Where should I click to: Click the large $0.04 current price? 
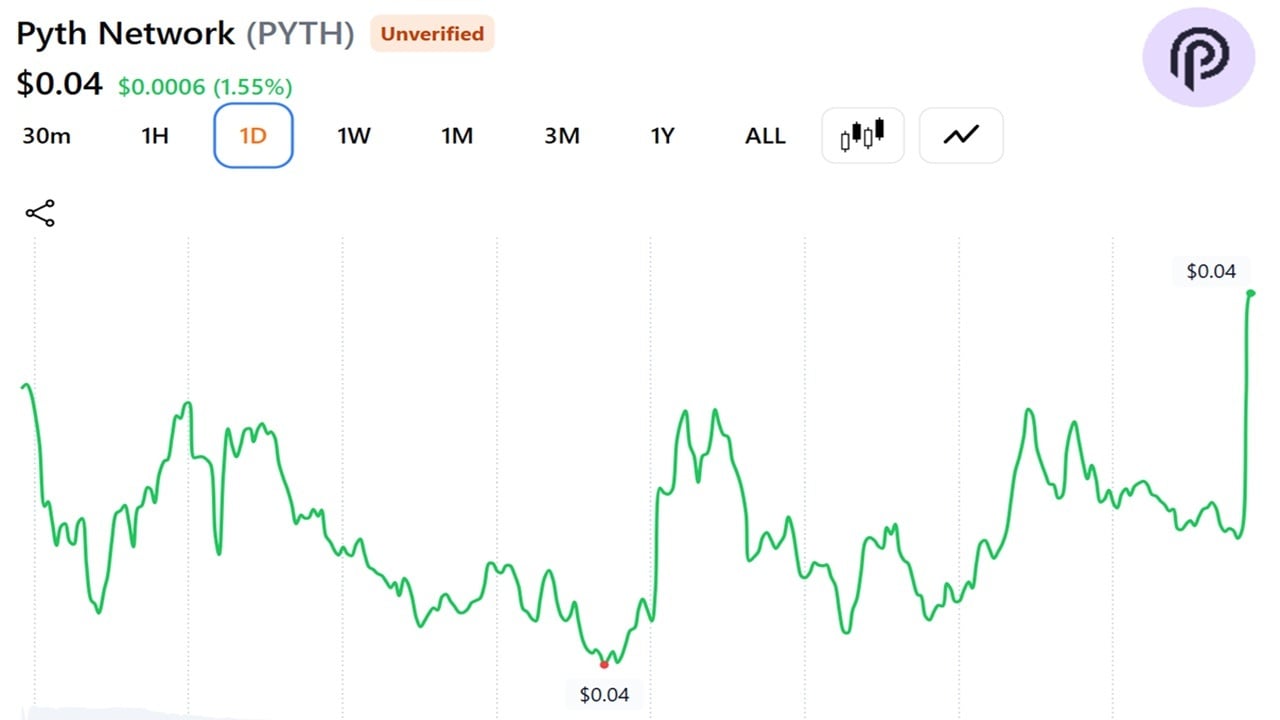(59, 83)
